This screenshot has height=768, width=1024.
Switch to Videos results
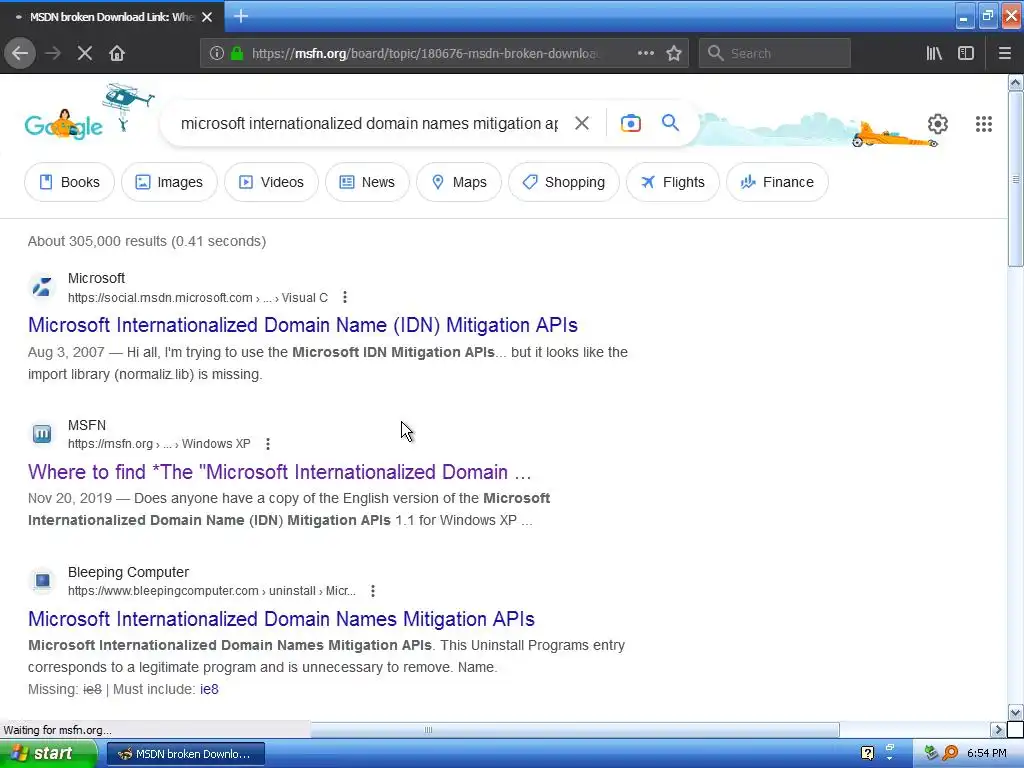coord(271,182)
